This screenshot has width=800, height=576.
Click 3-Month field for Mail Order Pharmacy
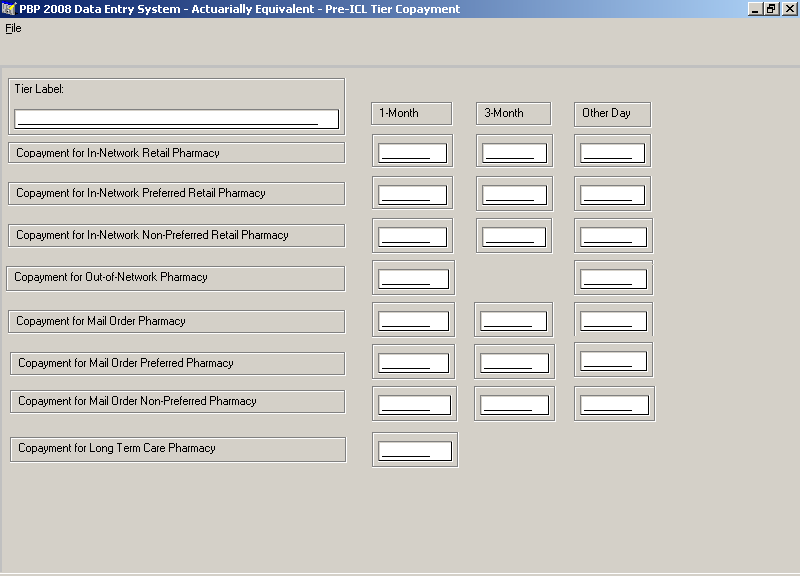click(513, 321)
